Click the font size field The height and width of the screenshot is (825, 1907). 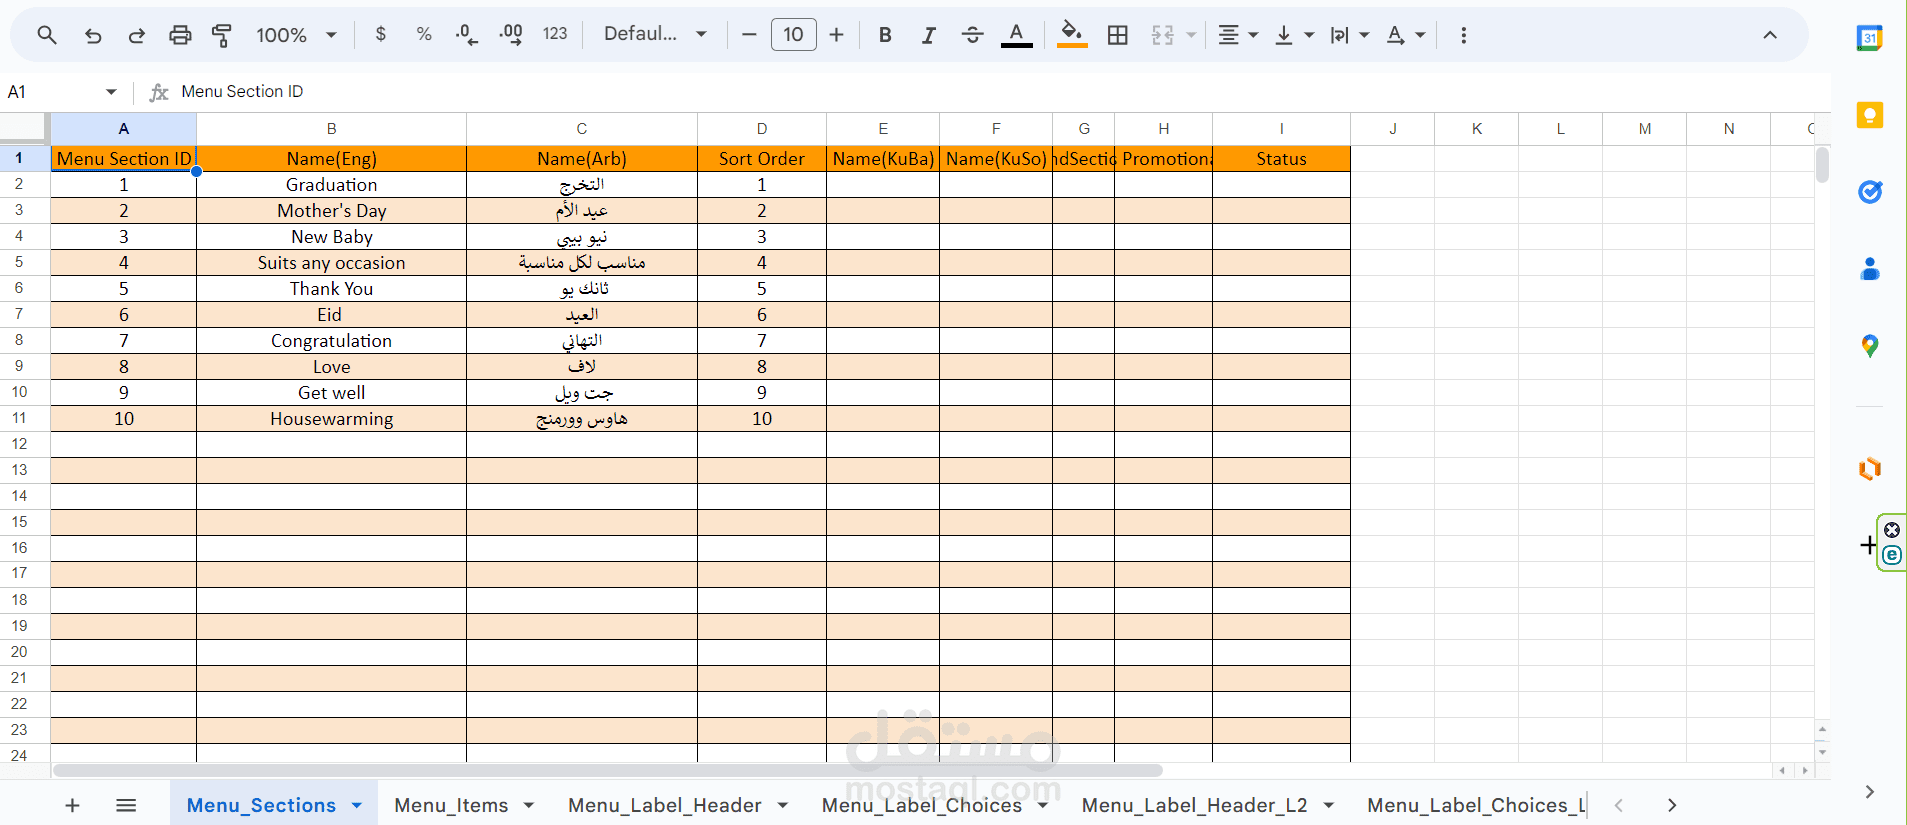point(793,35)
